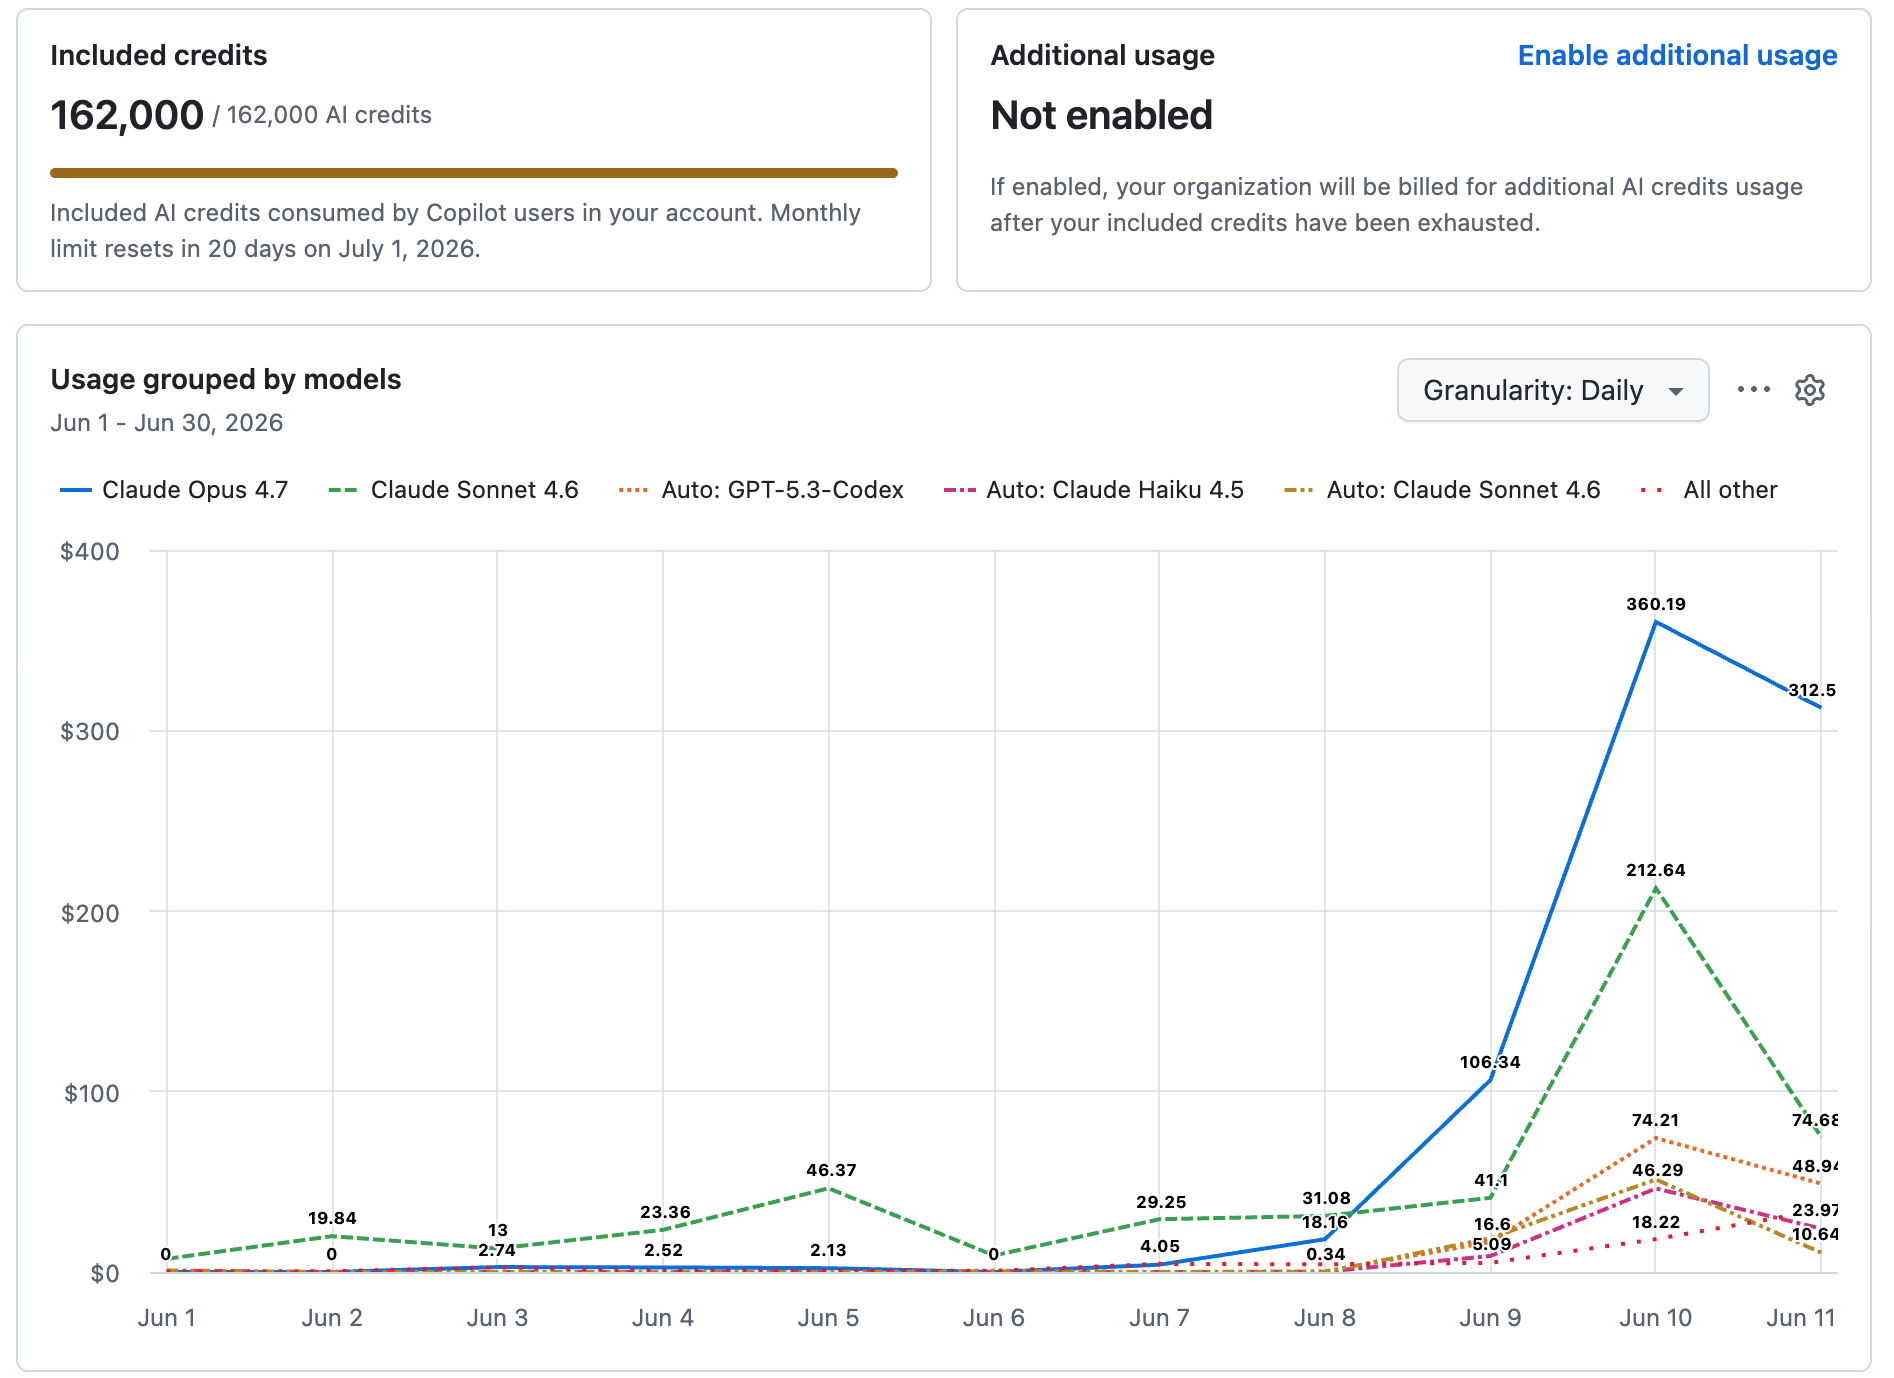The width and height of the screenshot is (1894, 1378).
Task: Click the 18.22 data label
Action: pos(1656,1222)
